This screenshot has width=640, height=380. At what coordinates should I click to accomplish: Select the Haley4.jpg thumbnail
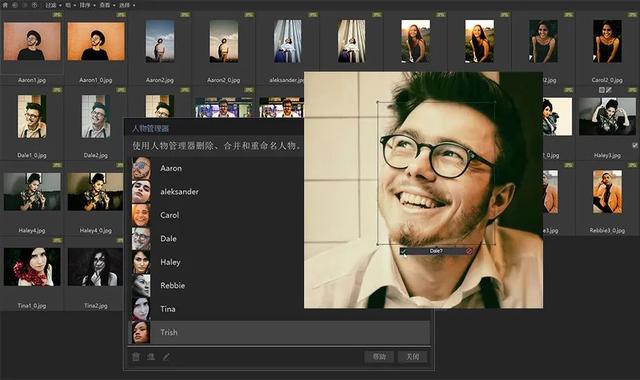click(32, 191)
